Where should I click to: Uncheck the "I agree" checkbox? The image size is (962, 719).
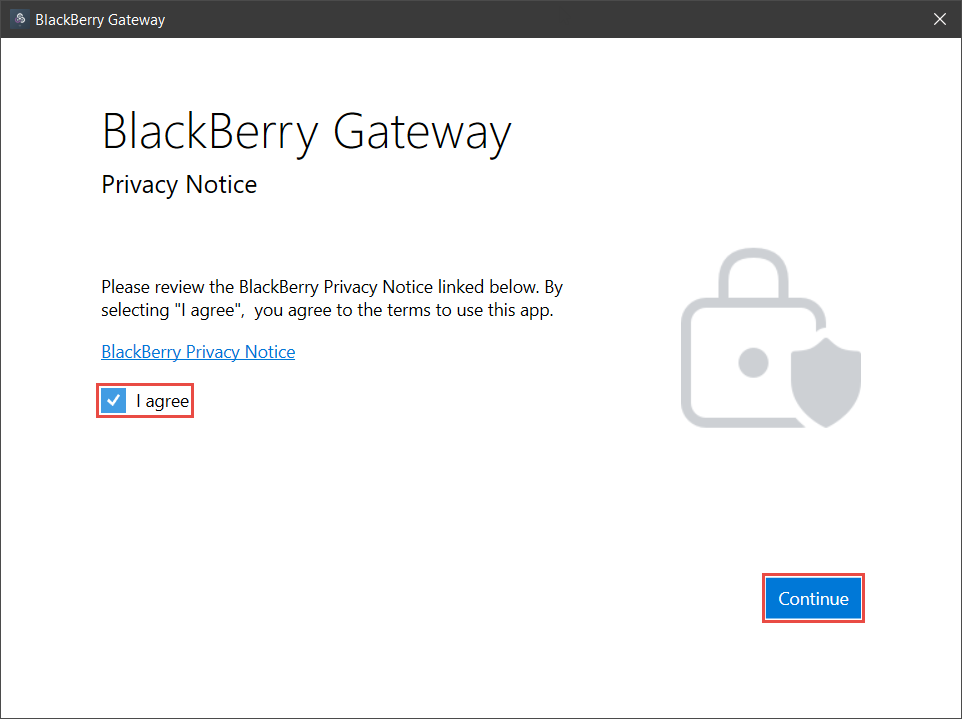114,401
